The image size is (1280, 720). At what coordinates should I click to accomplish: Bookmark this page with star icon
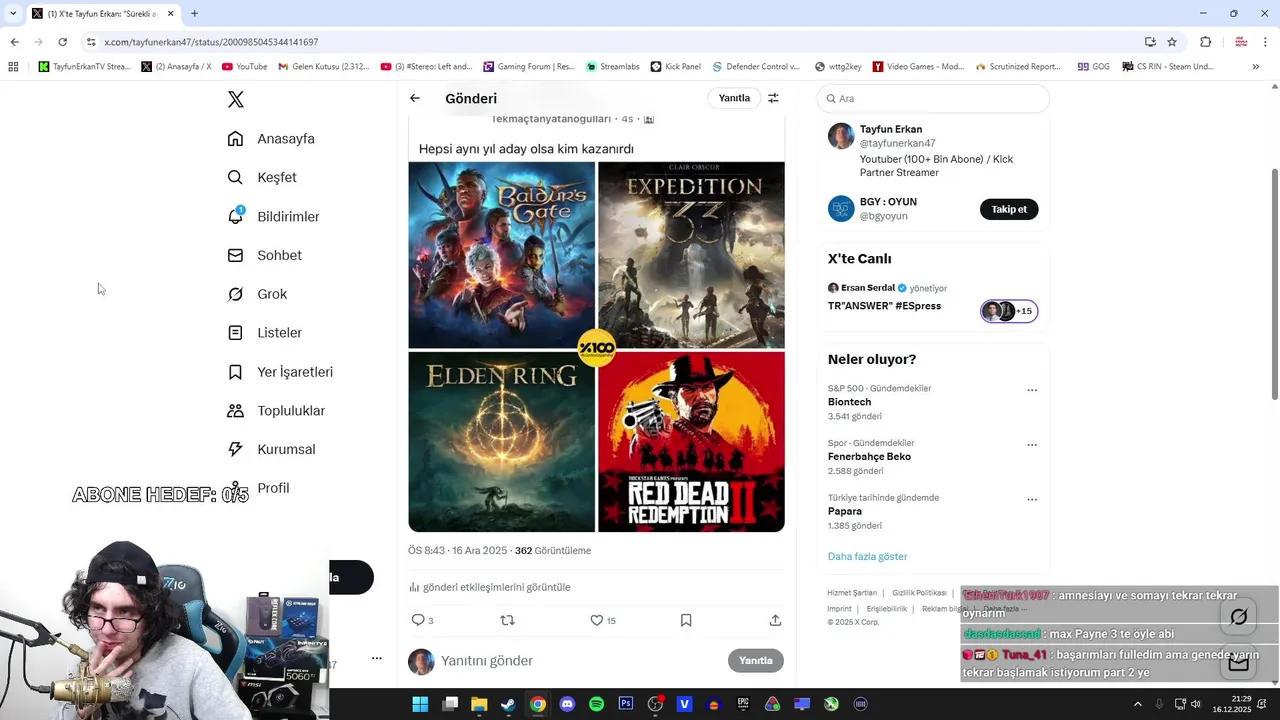click(x=1172, y=42)
